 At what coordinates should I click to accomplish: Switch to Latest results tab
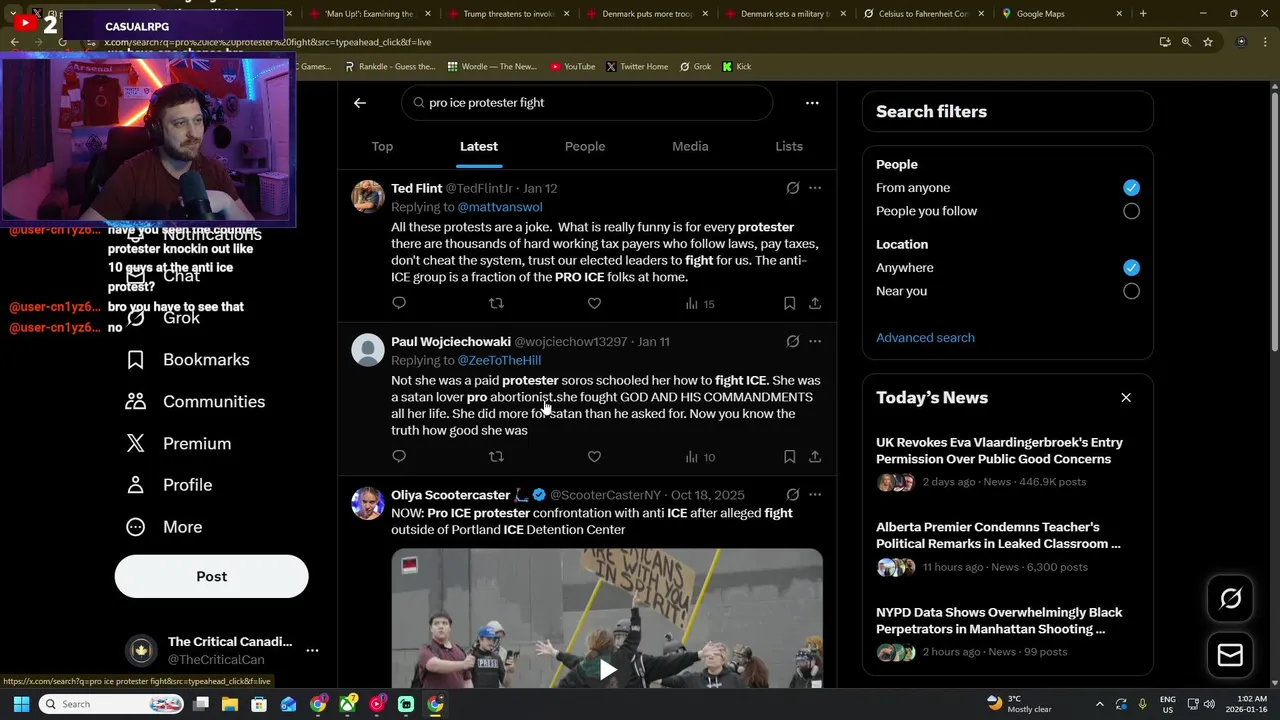tap(479, 146)
